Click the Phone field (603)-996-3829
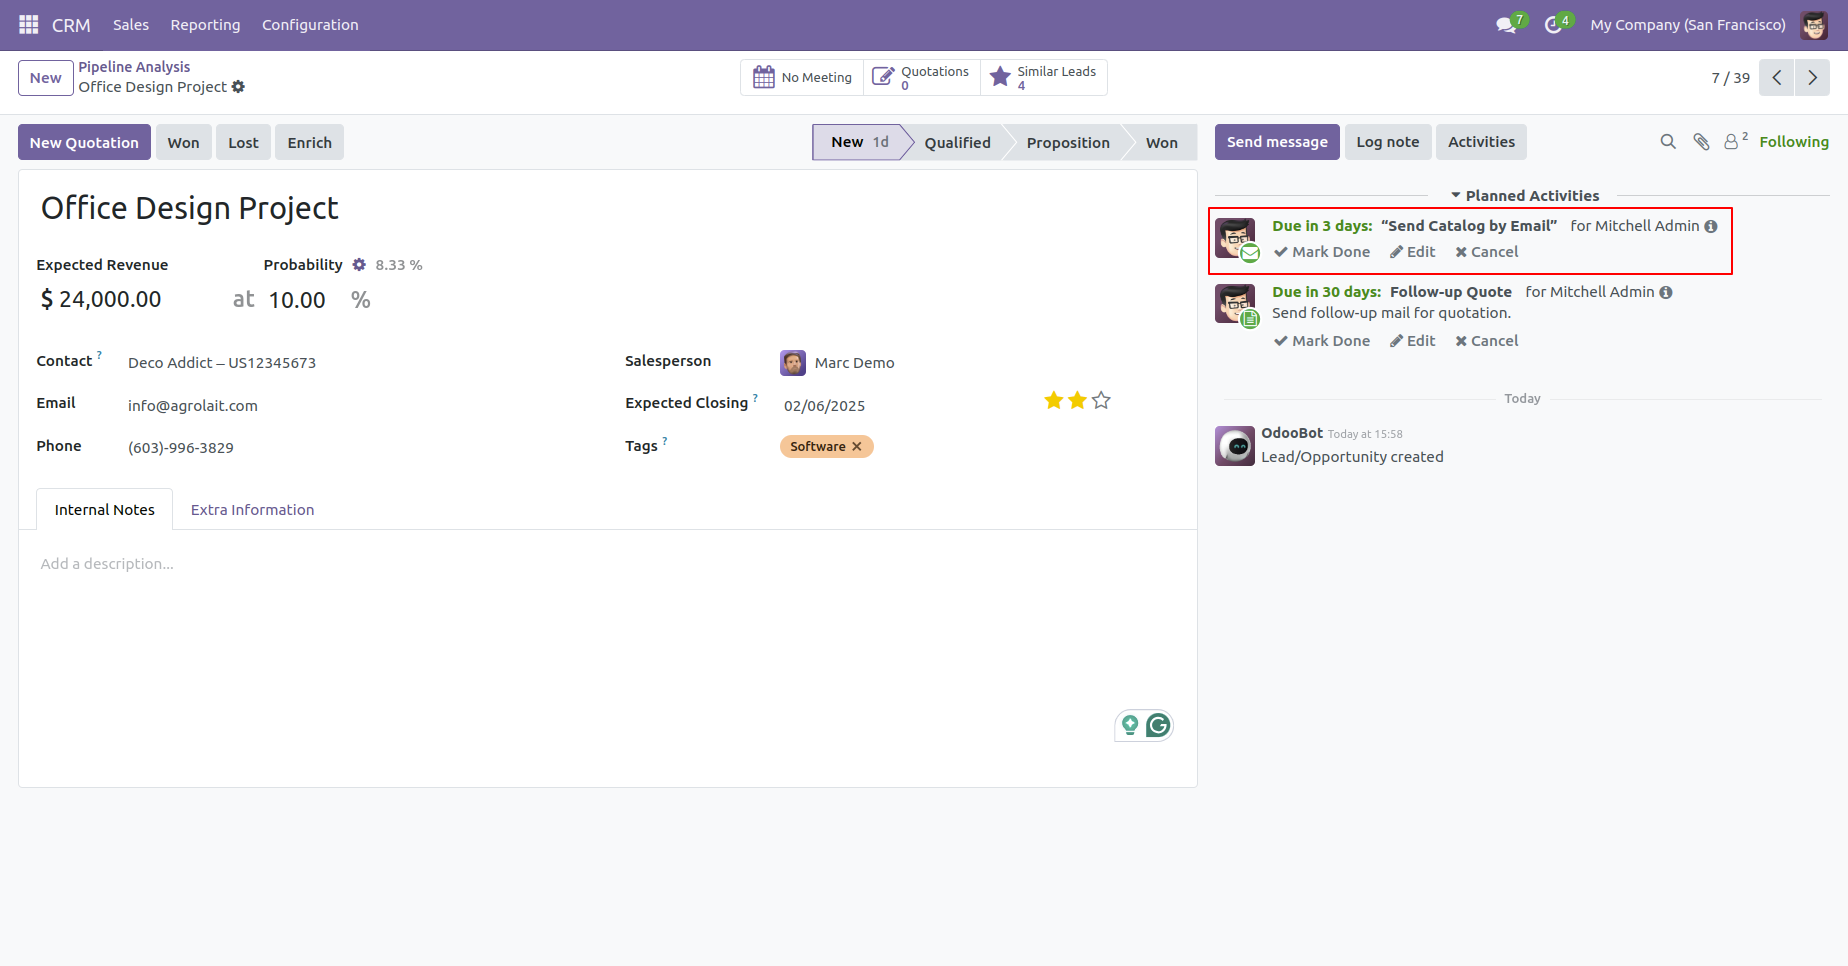Viewport: 1848px width, 966px height. 181,448
